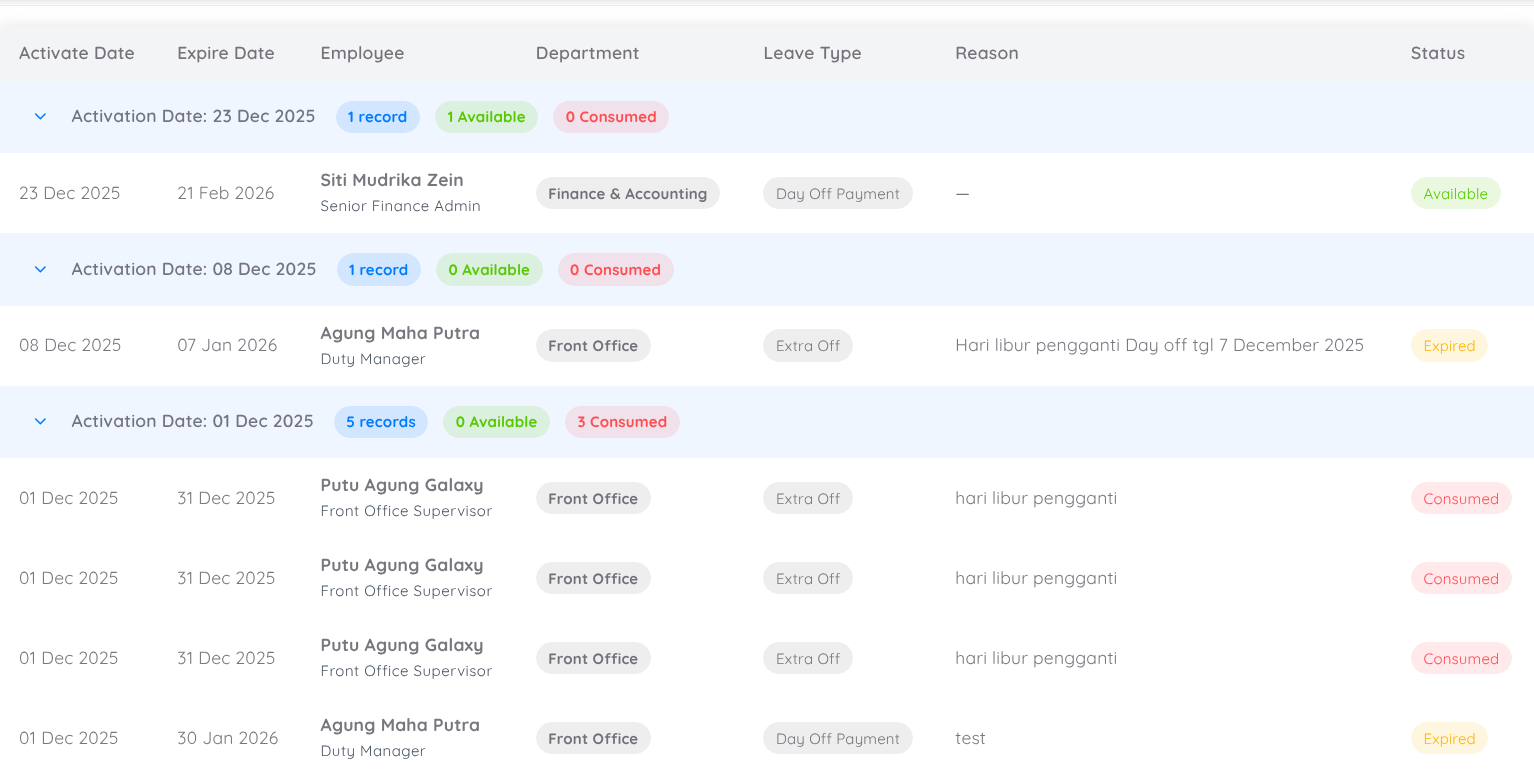Collapse the 01 Dec 2025 activation group chevron

pyautogui.click(x=40, y=422)
